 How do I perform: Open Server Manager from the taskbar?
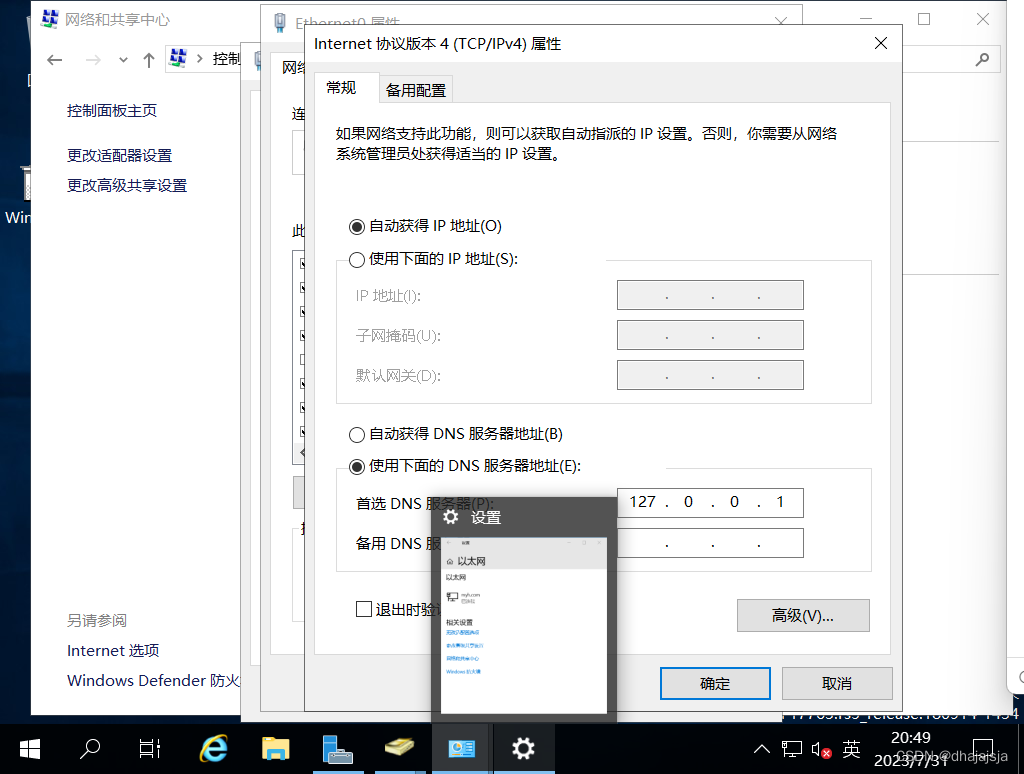coord(338,749)
